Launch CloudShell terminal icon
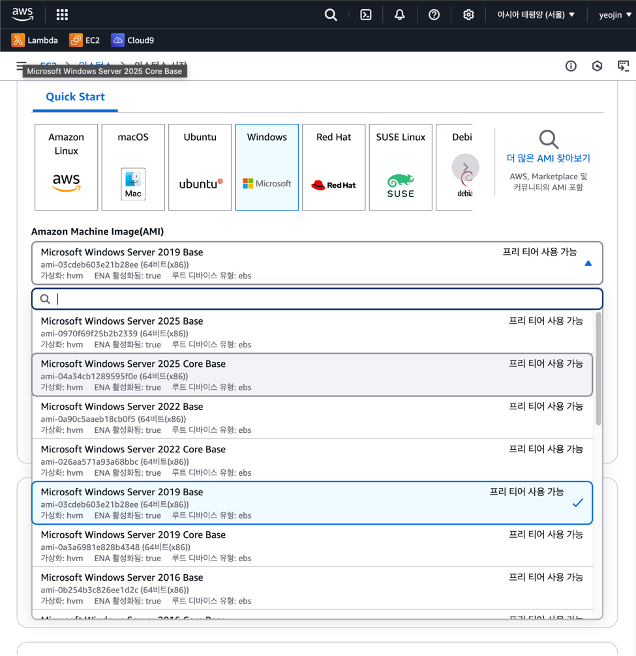This screenshot has height=656, width=636. point(366,15)
